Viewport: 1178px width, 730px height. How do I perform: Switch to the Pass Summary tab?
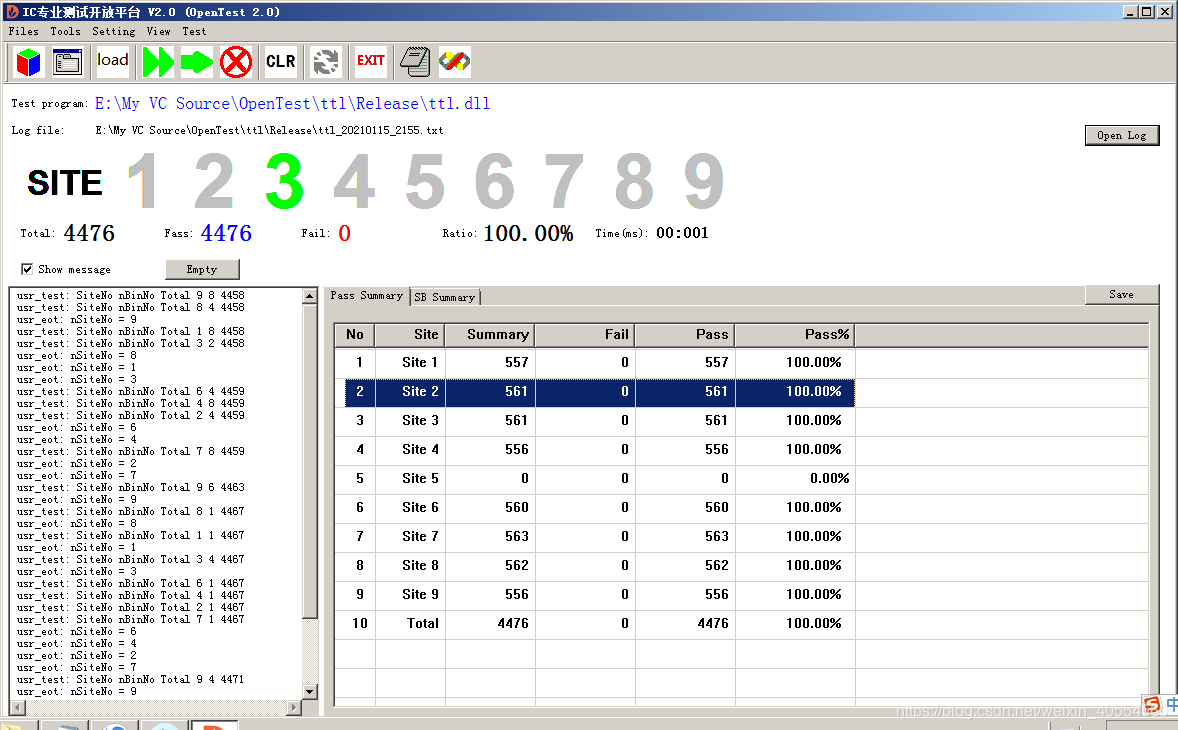click(x=367, y=296)
